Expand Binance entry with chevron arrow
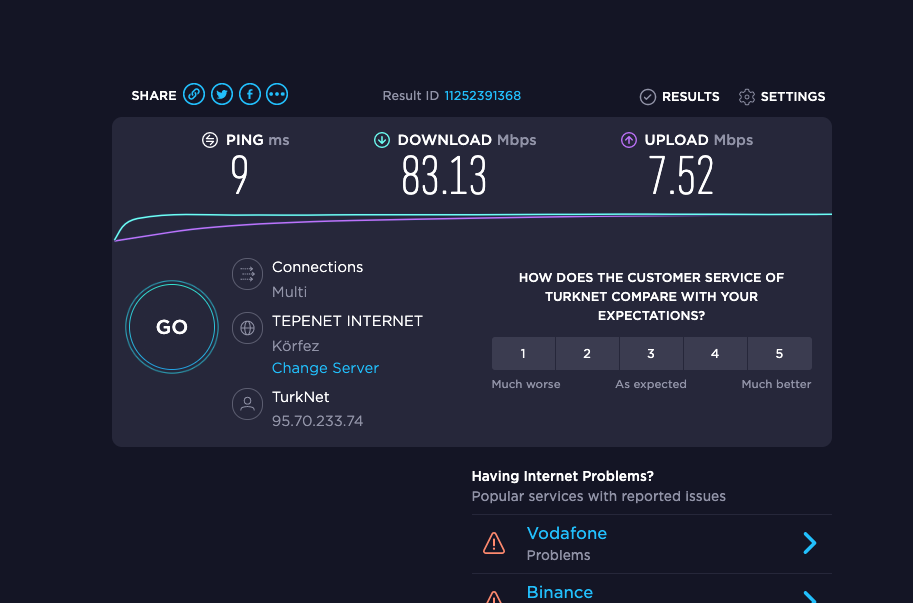The height and width of the screenshot is (603, 913). tap(810, 597)
